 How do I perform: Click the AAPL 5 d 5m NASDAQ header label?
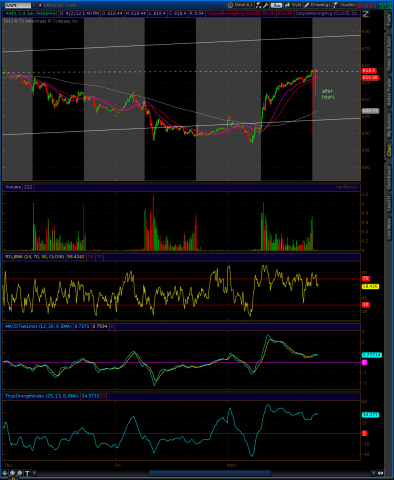31,13
